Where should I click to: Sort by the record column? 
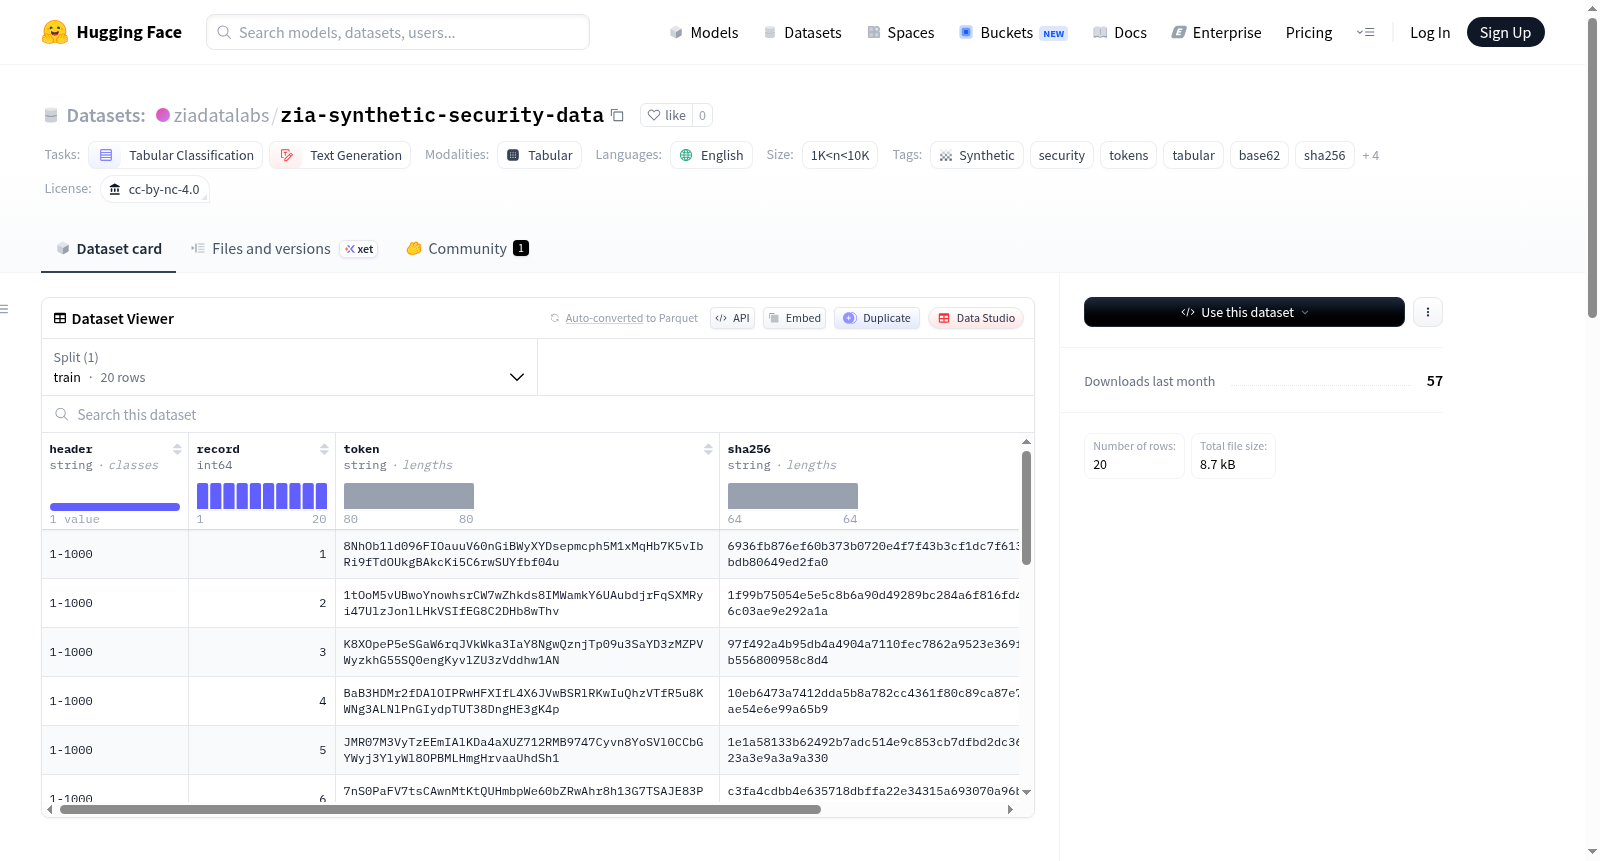324,449
